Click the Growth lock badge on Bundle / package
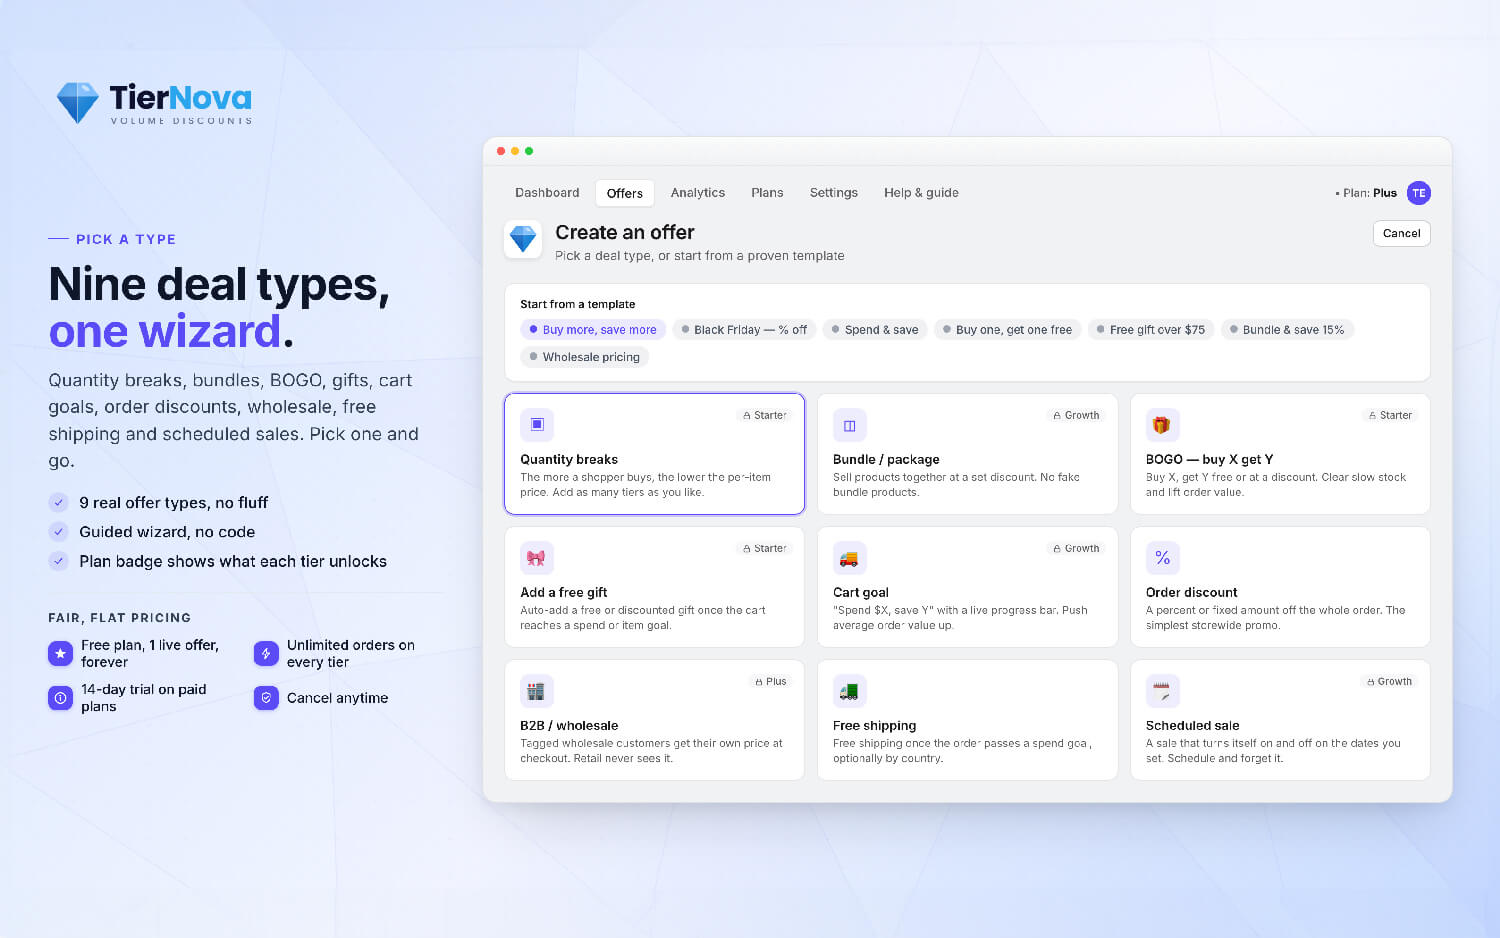Screen dimensions: 1500x938 click(x=1076, y=415)
